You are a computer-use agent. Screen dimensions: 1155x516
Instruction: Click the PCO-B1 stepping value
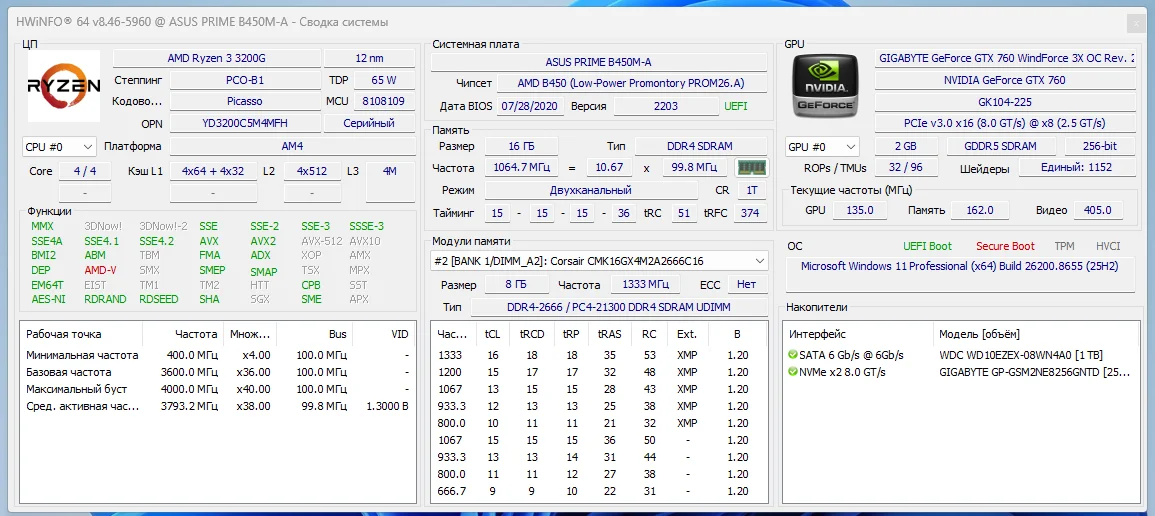pos(245,79)
